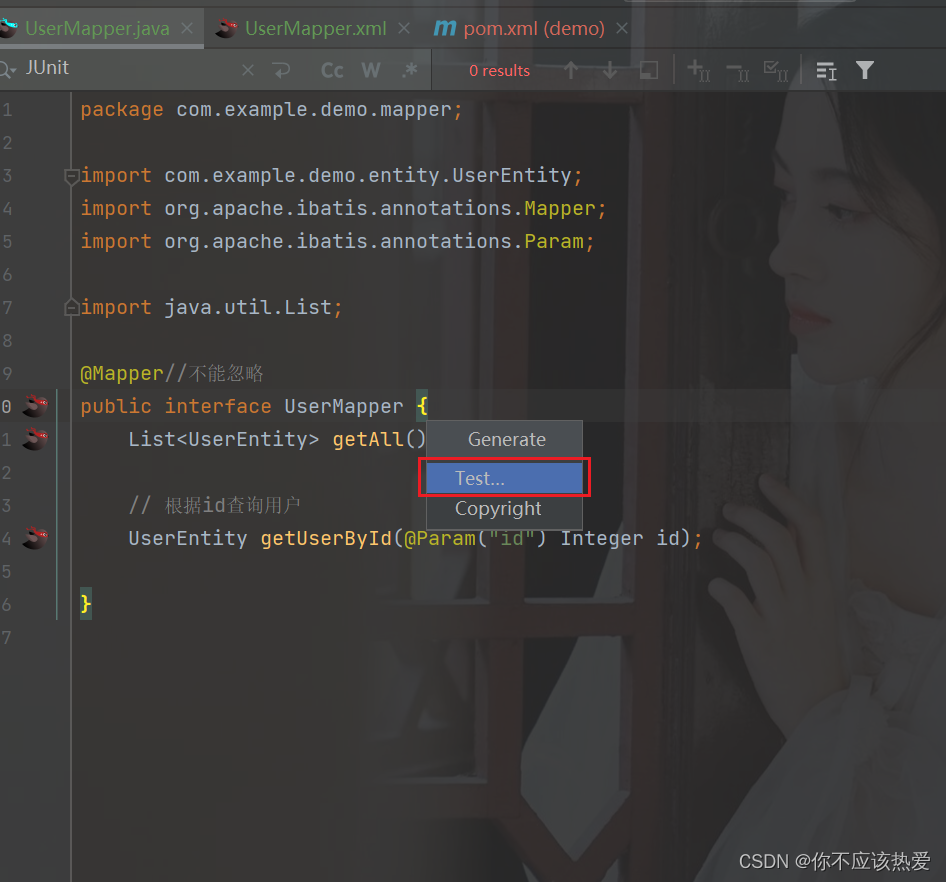Open find results in separate preview window
The height and width of the screenshot is (882, 946).
click(649, 70)
